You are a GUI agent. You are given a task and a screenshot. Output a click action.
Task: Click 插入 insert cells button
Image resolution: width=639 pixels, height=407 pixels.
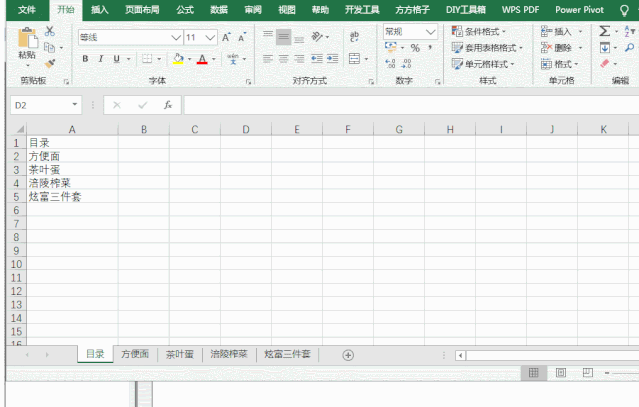click(561, 32)
